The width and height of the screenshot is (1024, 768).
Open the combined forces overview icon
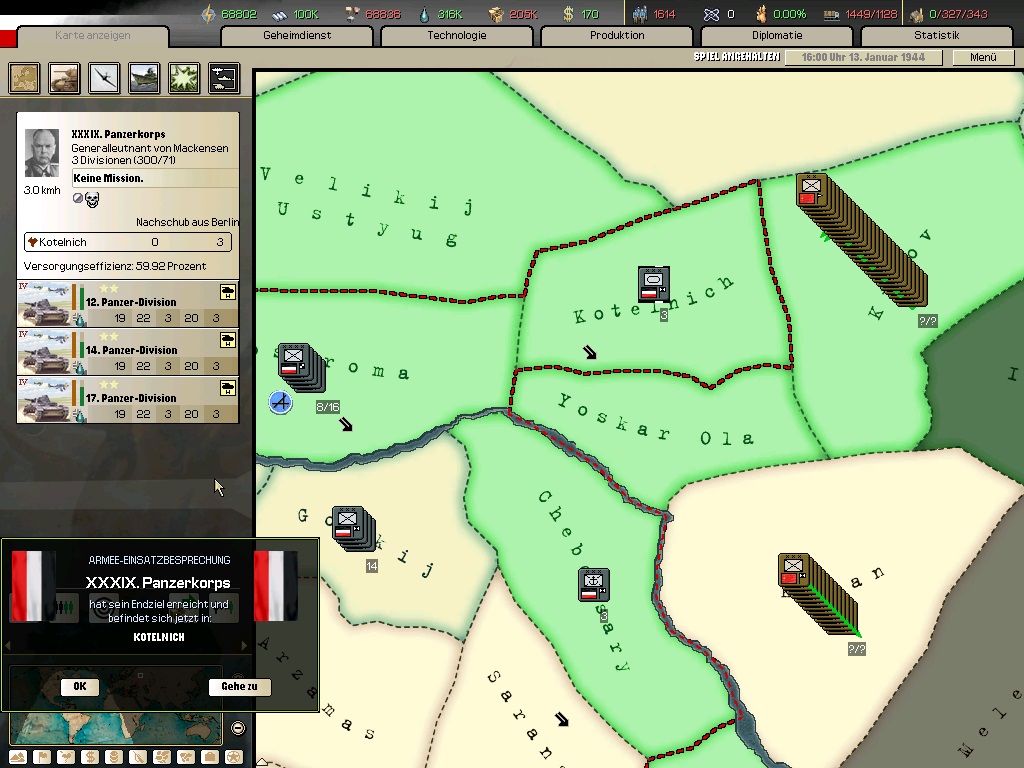pos(224,78)
